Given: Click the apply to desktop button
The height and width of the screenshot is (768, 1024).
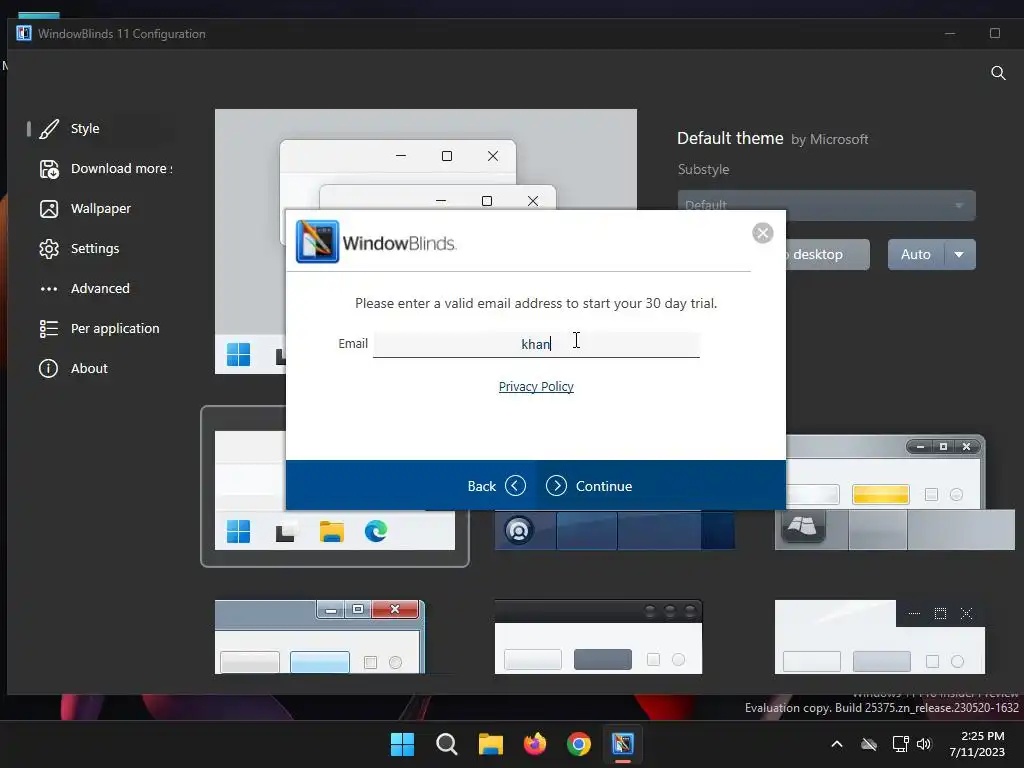Looking at the screenshot, I should tap(827, 255).
